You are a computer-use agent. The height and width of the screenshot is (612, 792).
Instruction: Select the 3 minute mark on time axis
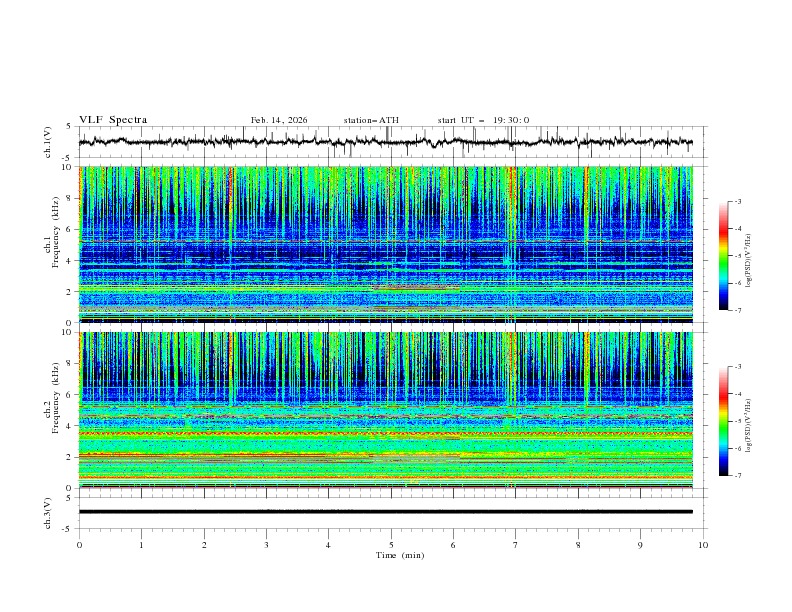click(267, 544)
